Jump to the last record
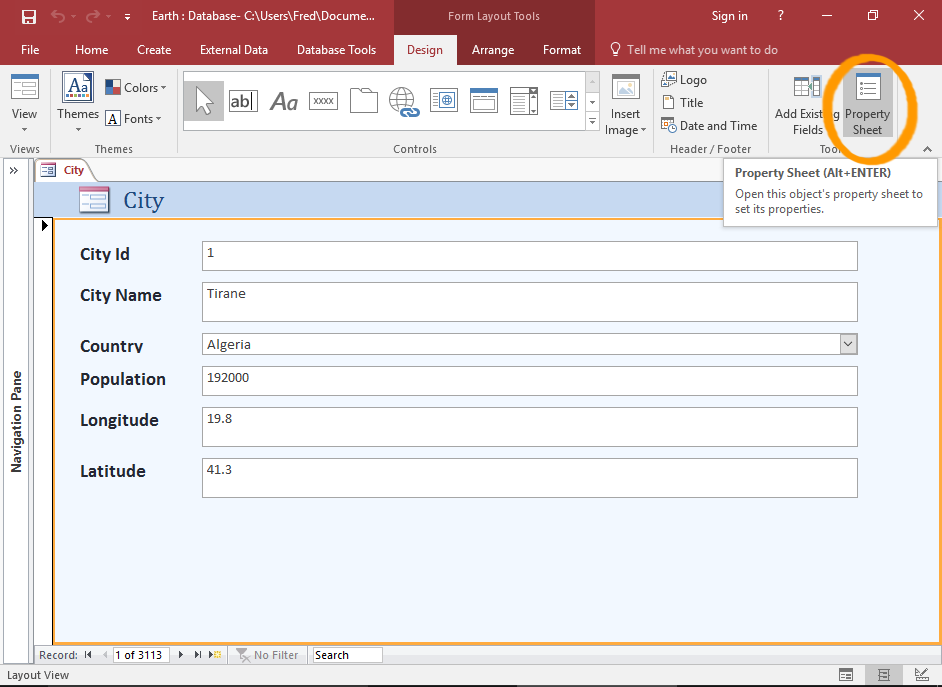 tap(198, 655)
